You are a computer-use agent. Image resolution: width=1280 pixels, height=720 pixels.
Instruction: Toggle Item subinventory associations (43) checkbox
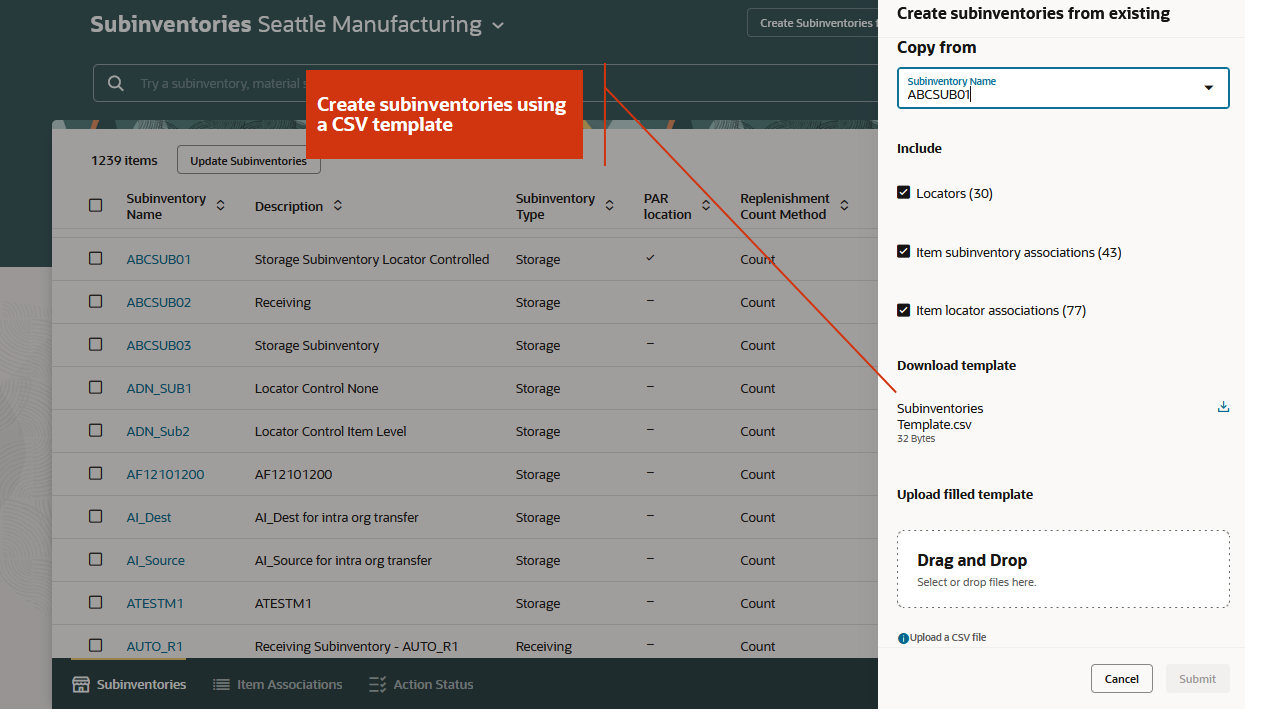[x=903, y=251]
